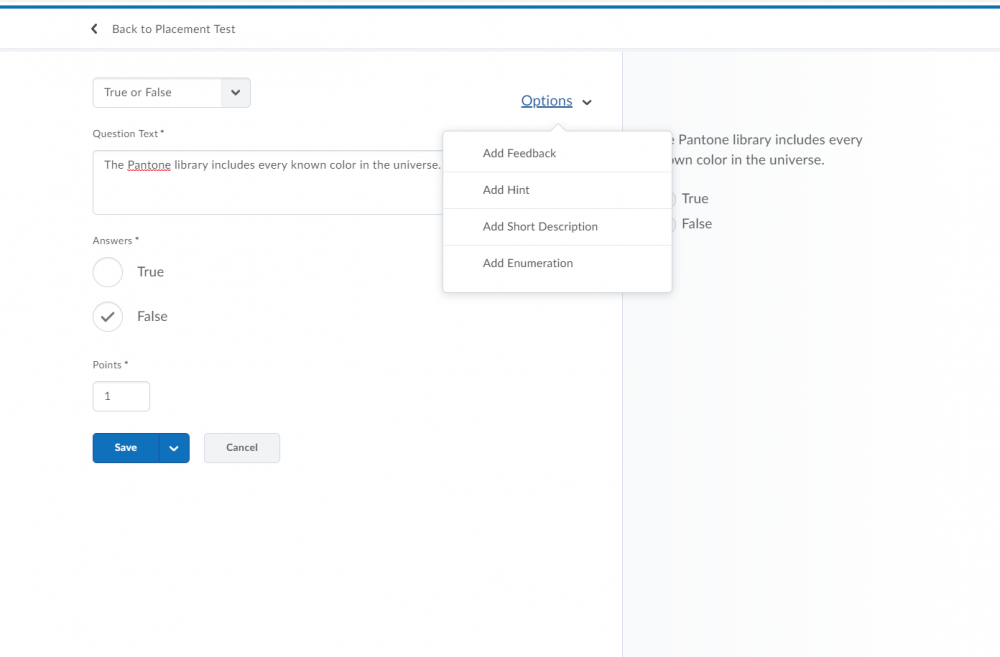
Task: Select the True radio button under Answers
Action: 107,272
